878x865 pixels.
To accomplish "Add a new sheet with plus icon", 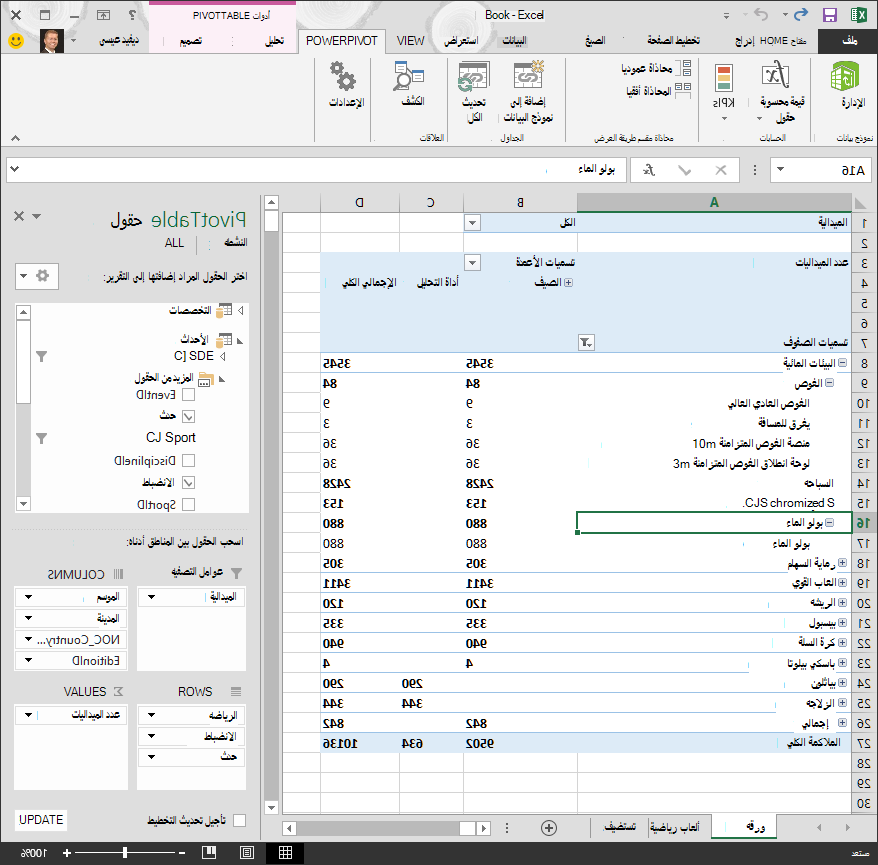I will [x=549, y=828].
